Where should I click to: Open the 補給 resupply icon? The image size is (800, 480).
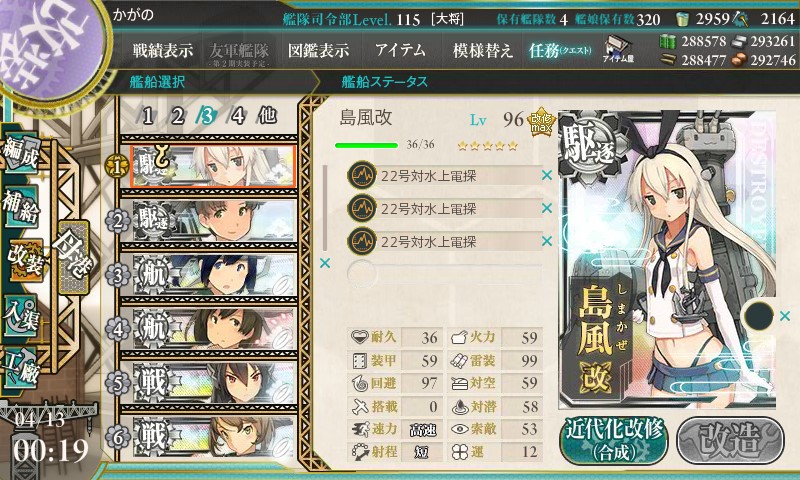[x=21, y=205]
